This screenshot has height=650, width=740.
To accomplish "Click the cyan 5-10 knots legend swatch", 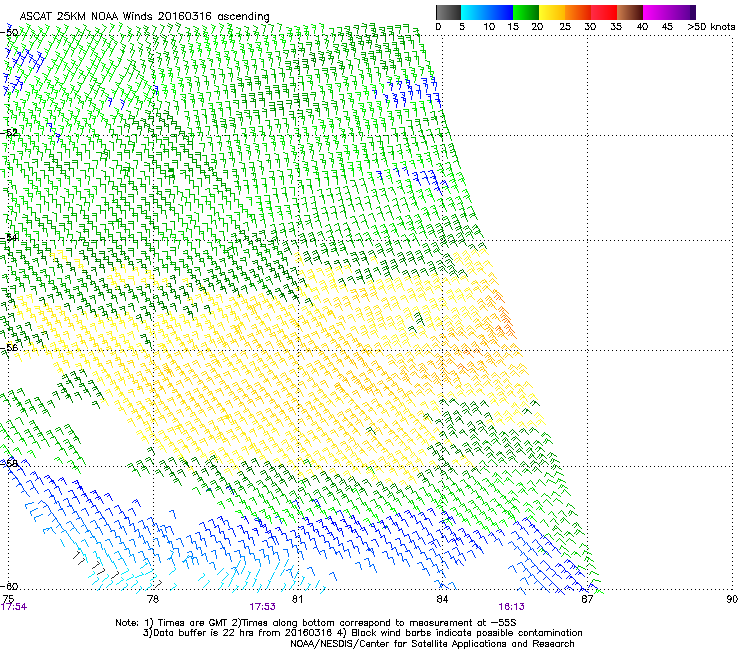I will (474, 12).
